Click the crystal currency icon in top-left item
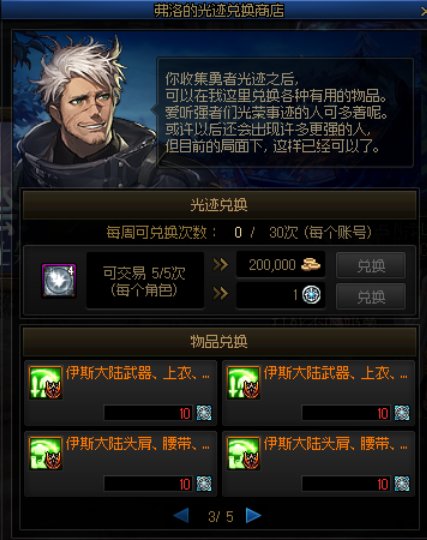Screen dimensions: 427x540 click(204, 413)
